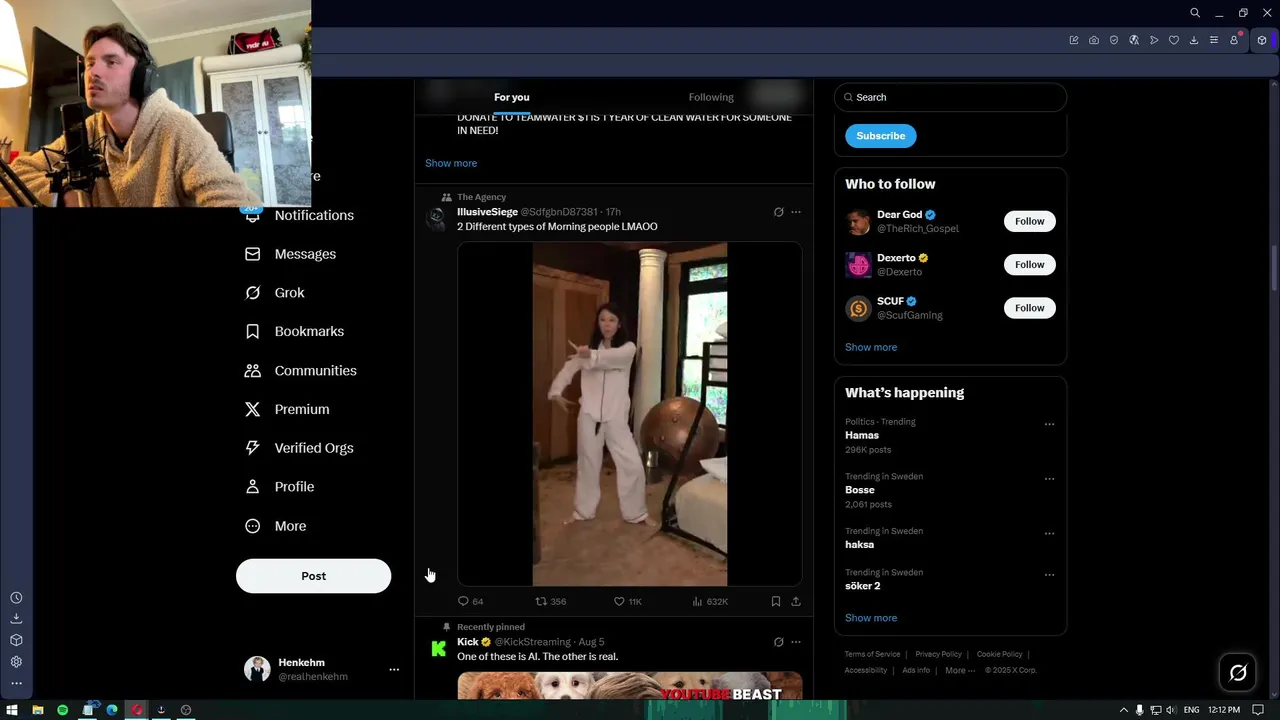
Task: Expand the footer More menu
Action: pyautogui.click(x=959, y=670)
